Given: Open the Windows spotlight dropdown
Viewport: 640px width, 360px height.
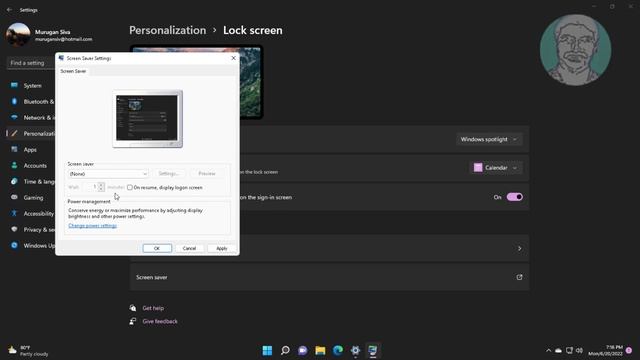Looking at the screenshot, I should click(489, 139).
